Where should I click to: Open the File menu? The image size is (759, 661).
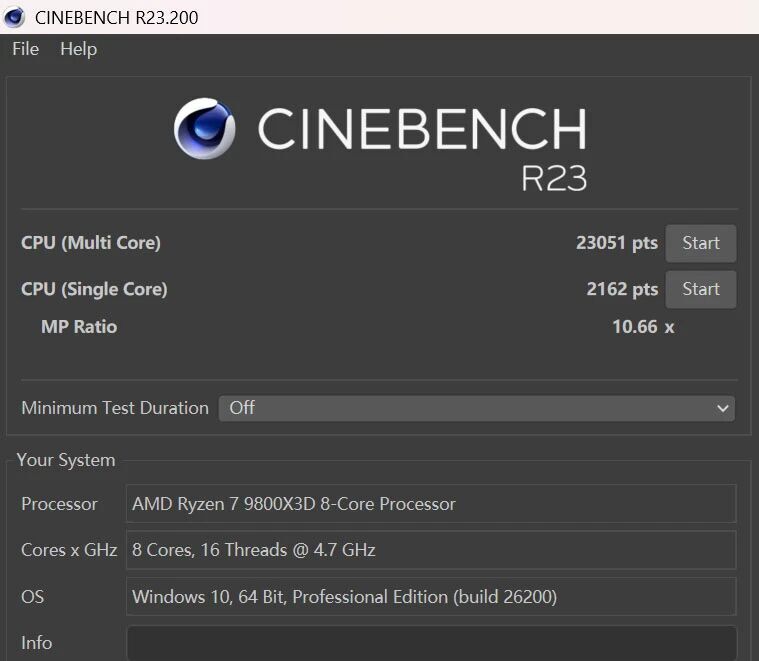tap(25, 49)
